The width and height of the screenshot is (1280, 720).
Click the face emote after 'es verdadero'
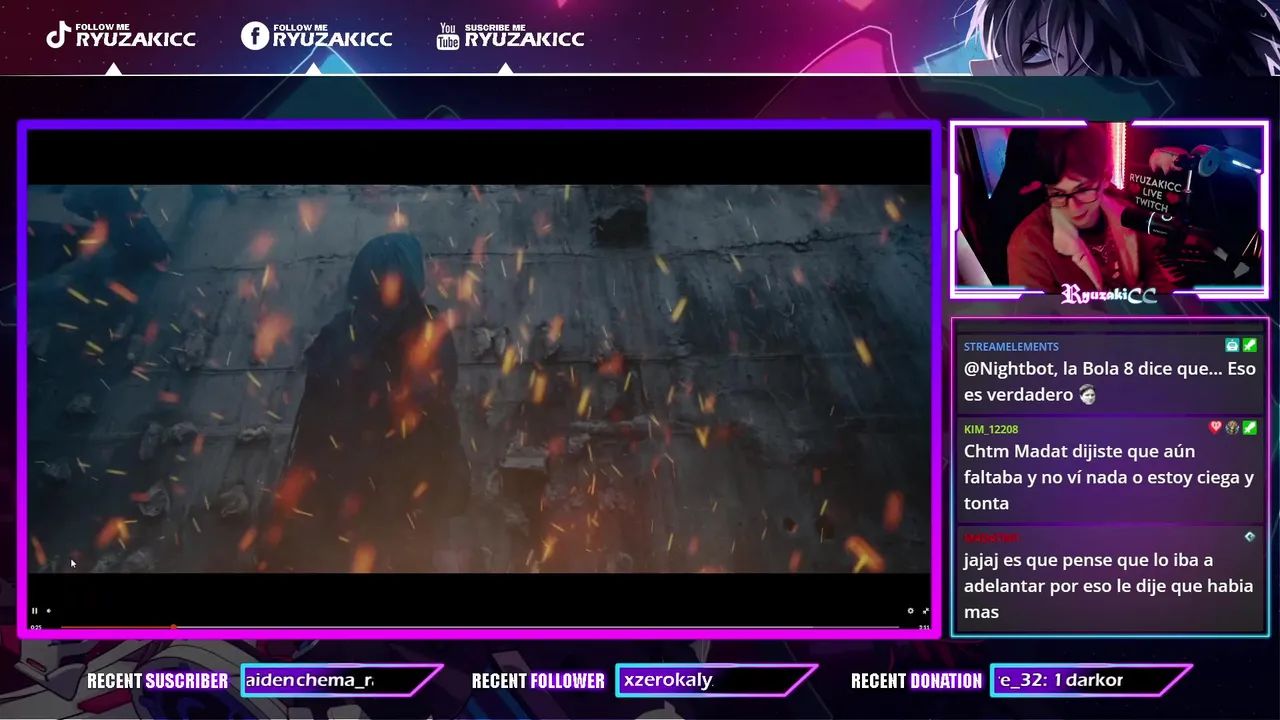click(1088, 395)
